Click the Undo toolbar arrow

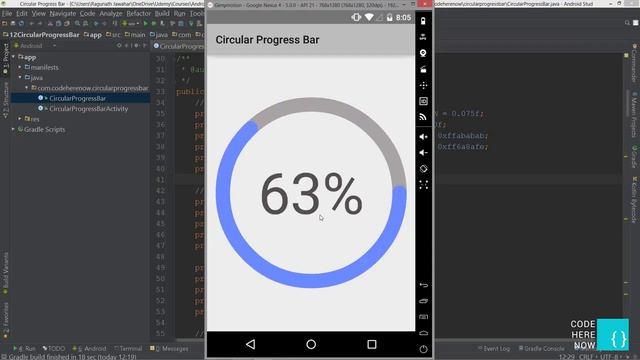click(x=31, y=24)
